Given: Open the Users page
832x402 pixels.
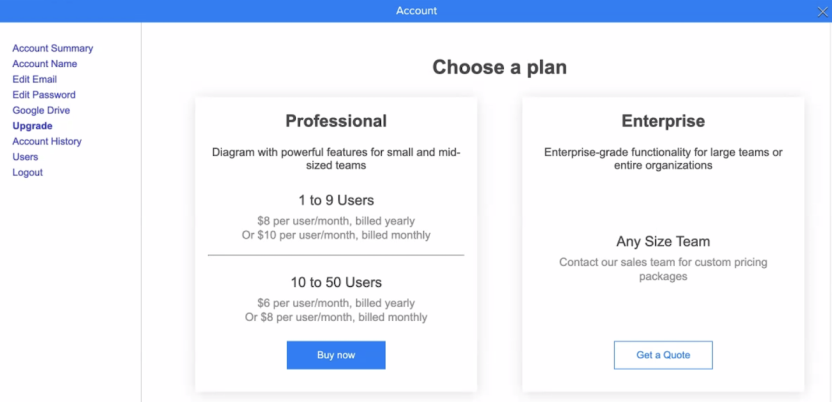Looking at the screenshot, I should 25,157.
